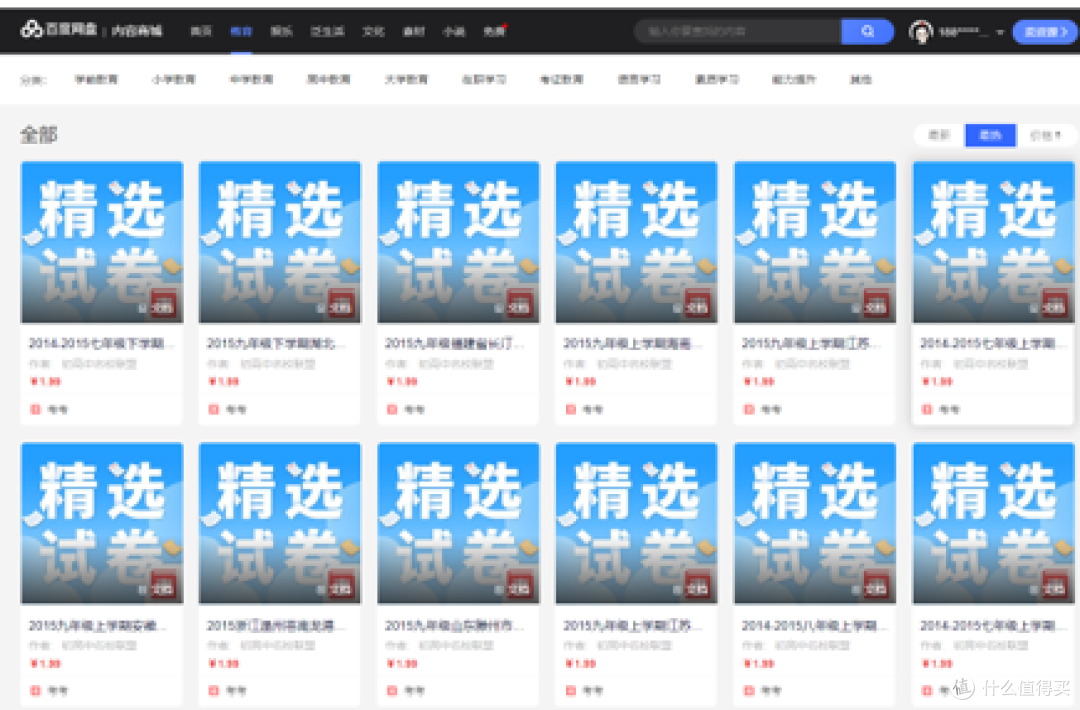Viewport: 1080px width, 710px height.
Task: Open the 小说 nav tab
Action: [x=454, y=32]
